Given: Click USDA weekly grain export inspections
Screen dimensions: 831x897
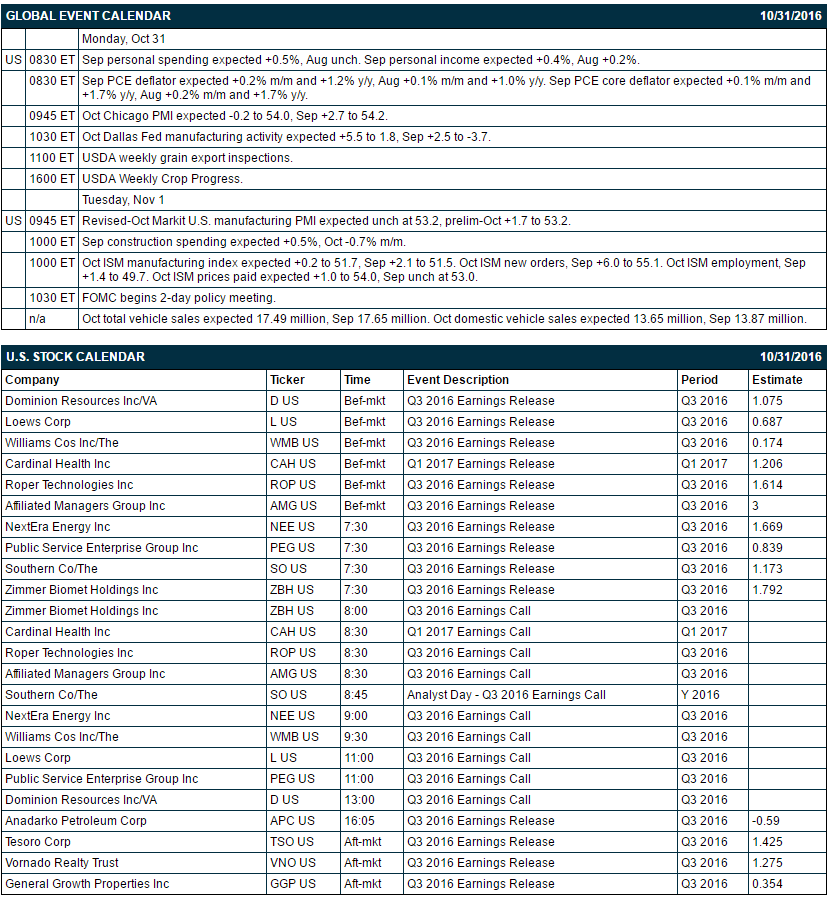Looking at the screenshot, I should point(187,158).
